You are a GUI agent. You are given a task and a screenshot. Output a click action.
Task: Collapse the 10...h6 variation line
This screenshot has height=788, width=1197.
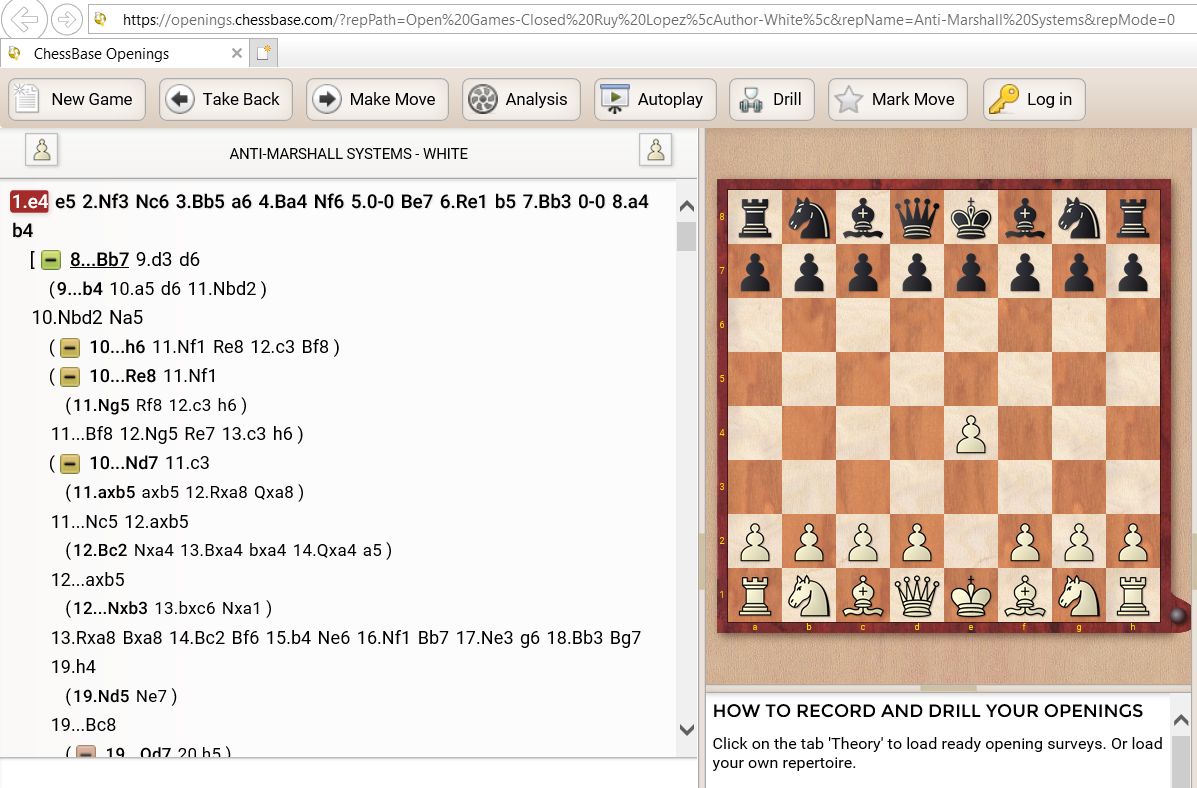[70, 347]
